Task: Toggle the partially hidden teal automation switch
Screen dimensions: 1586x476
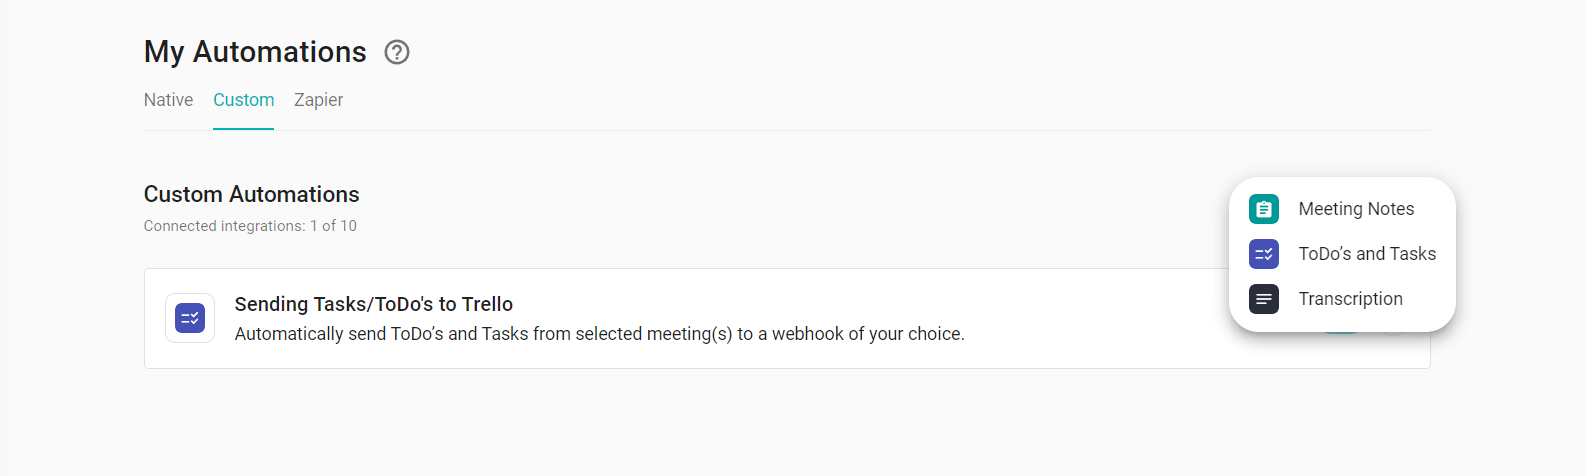Action: [x=1341, y=331]
